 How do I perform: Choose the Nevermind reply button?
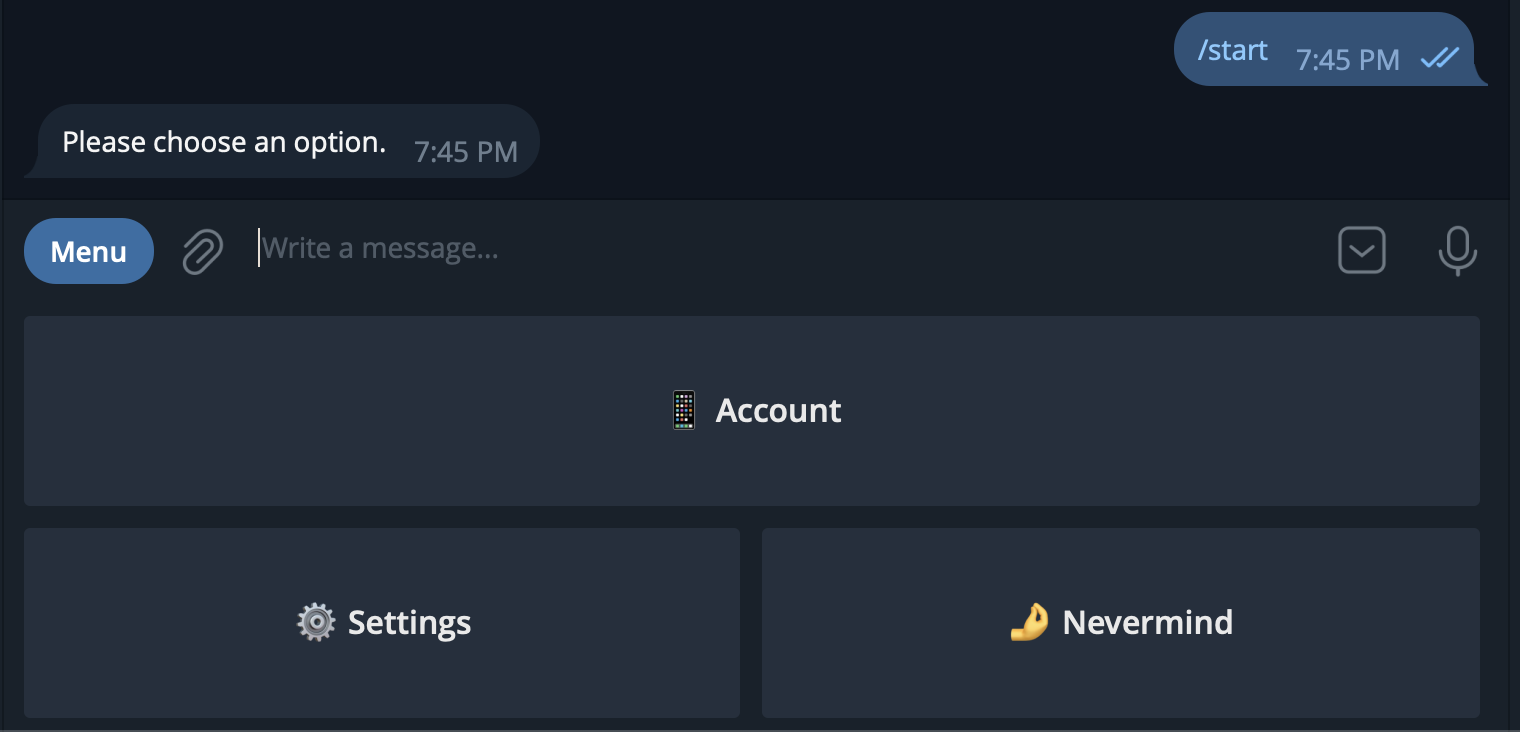(1120, 622)
